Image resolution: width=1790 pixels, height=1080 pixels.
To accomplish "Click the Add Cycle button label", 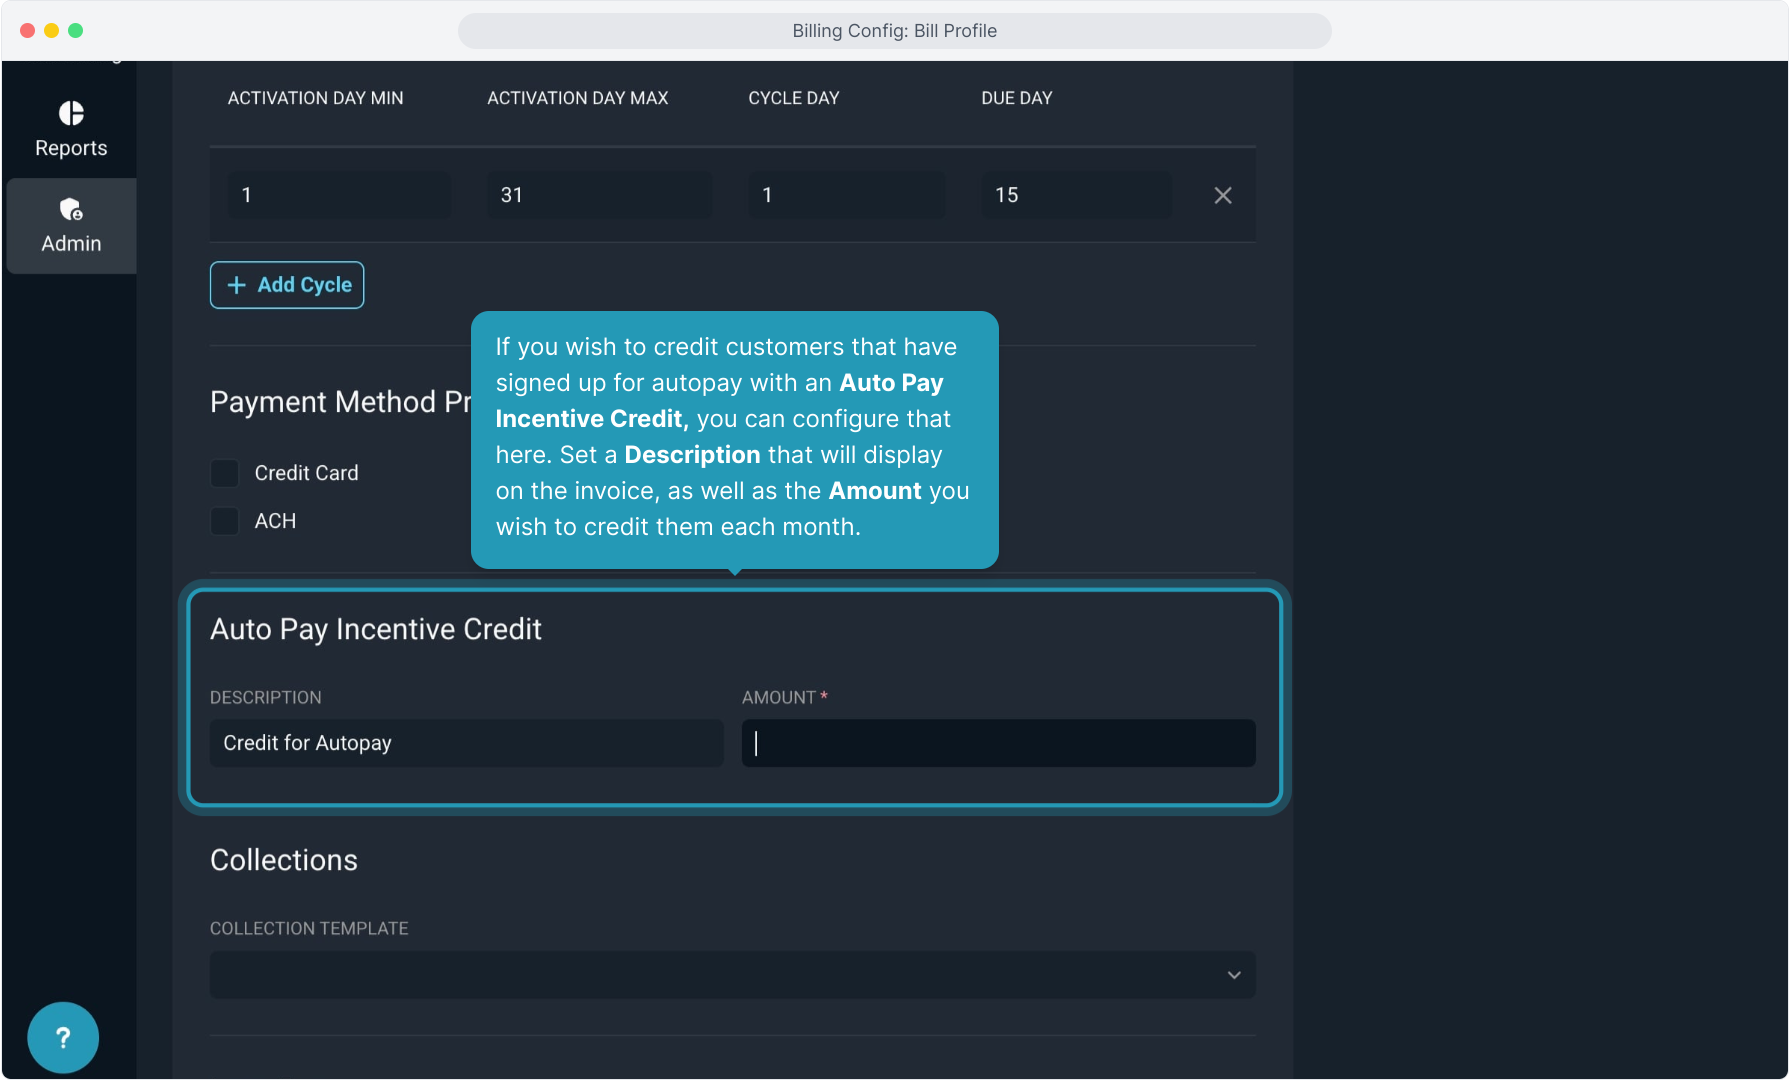I will pyautogui.click(x=304, y=285).
